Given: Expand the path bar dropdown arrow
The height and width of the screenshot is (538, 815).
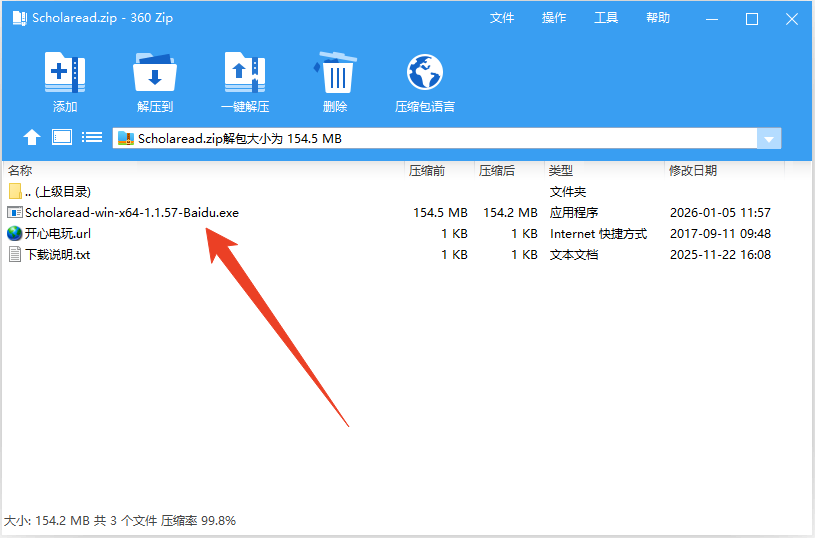Looking at the screenshot, I should point(769,139).
